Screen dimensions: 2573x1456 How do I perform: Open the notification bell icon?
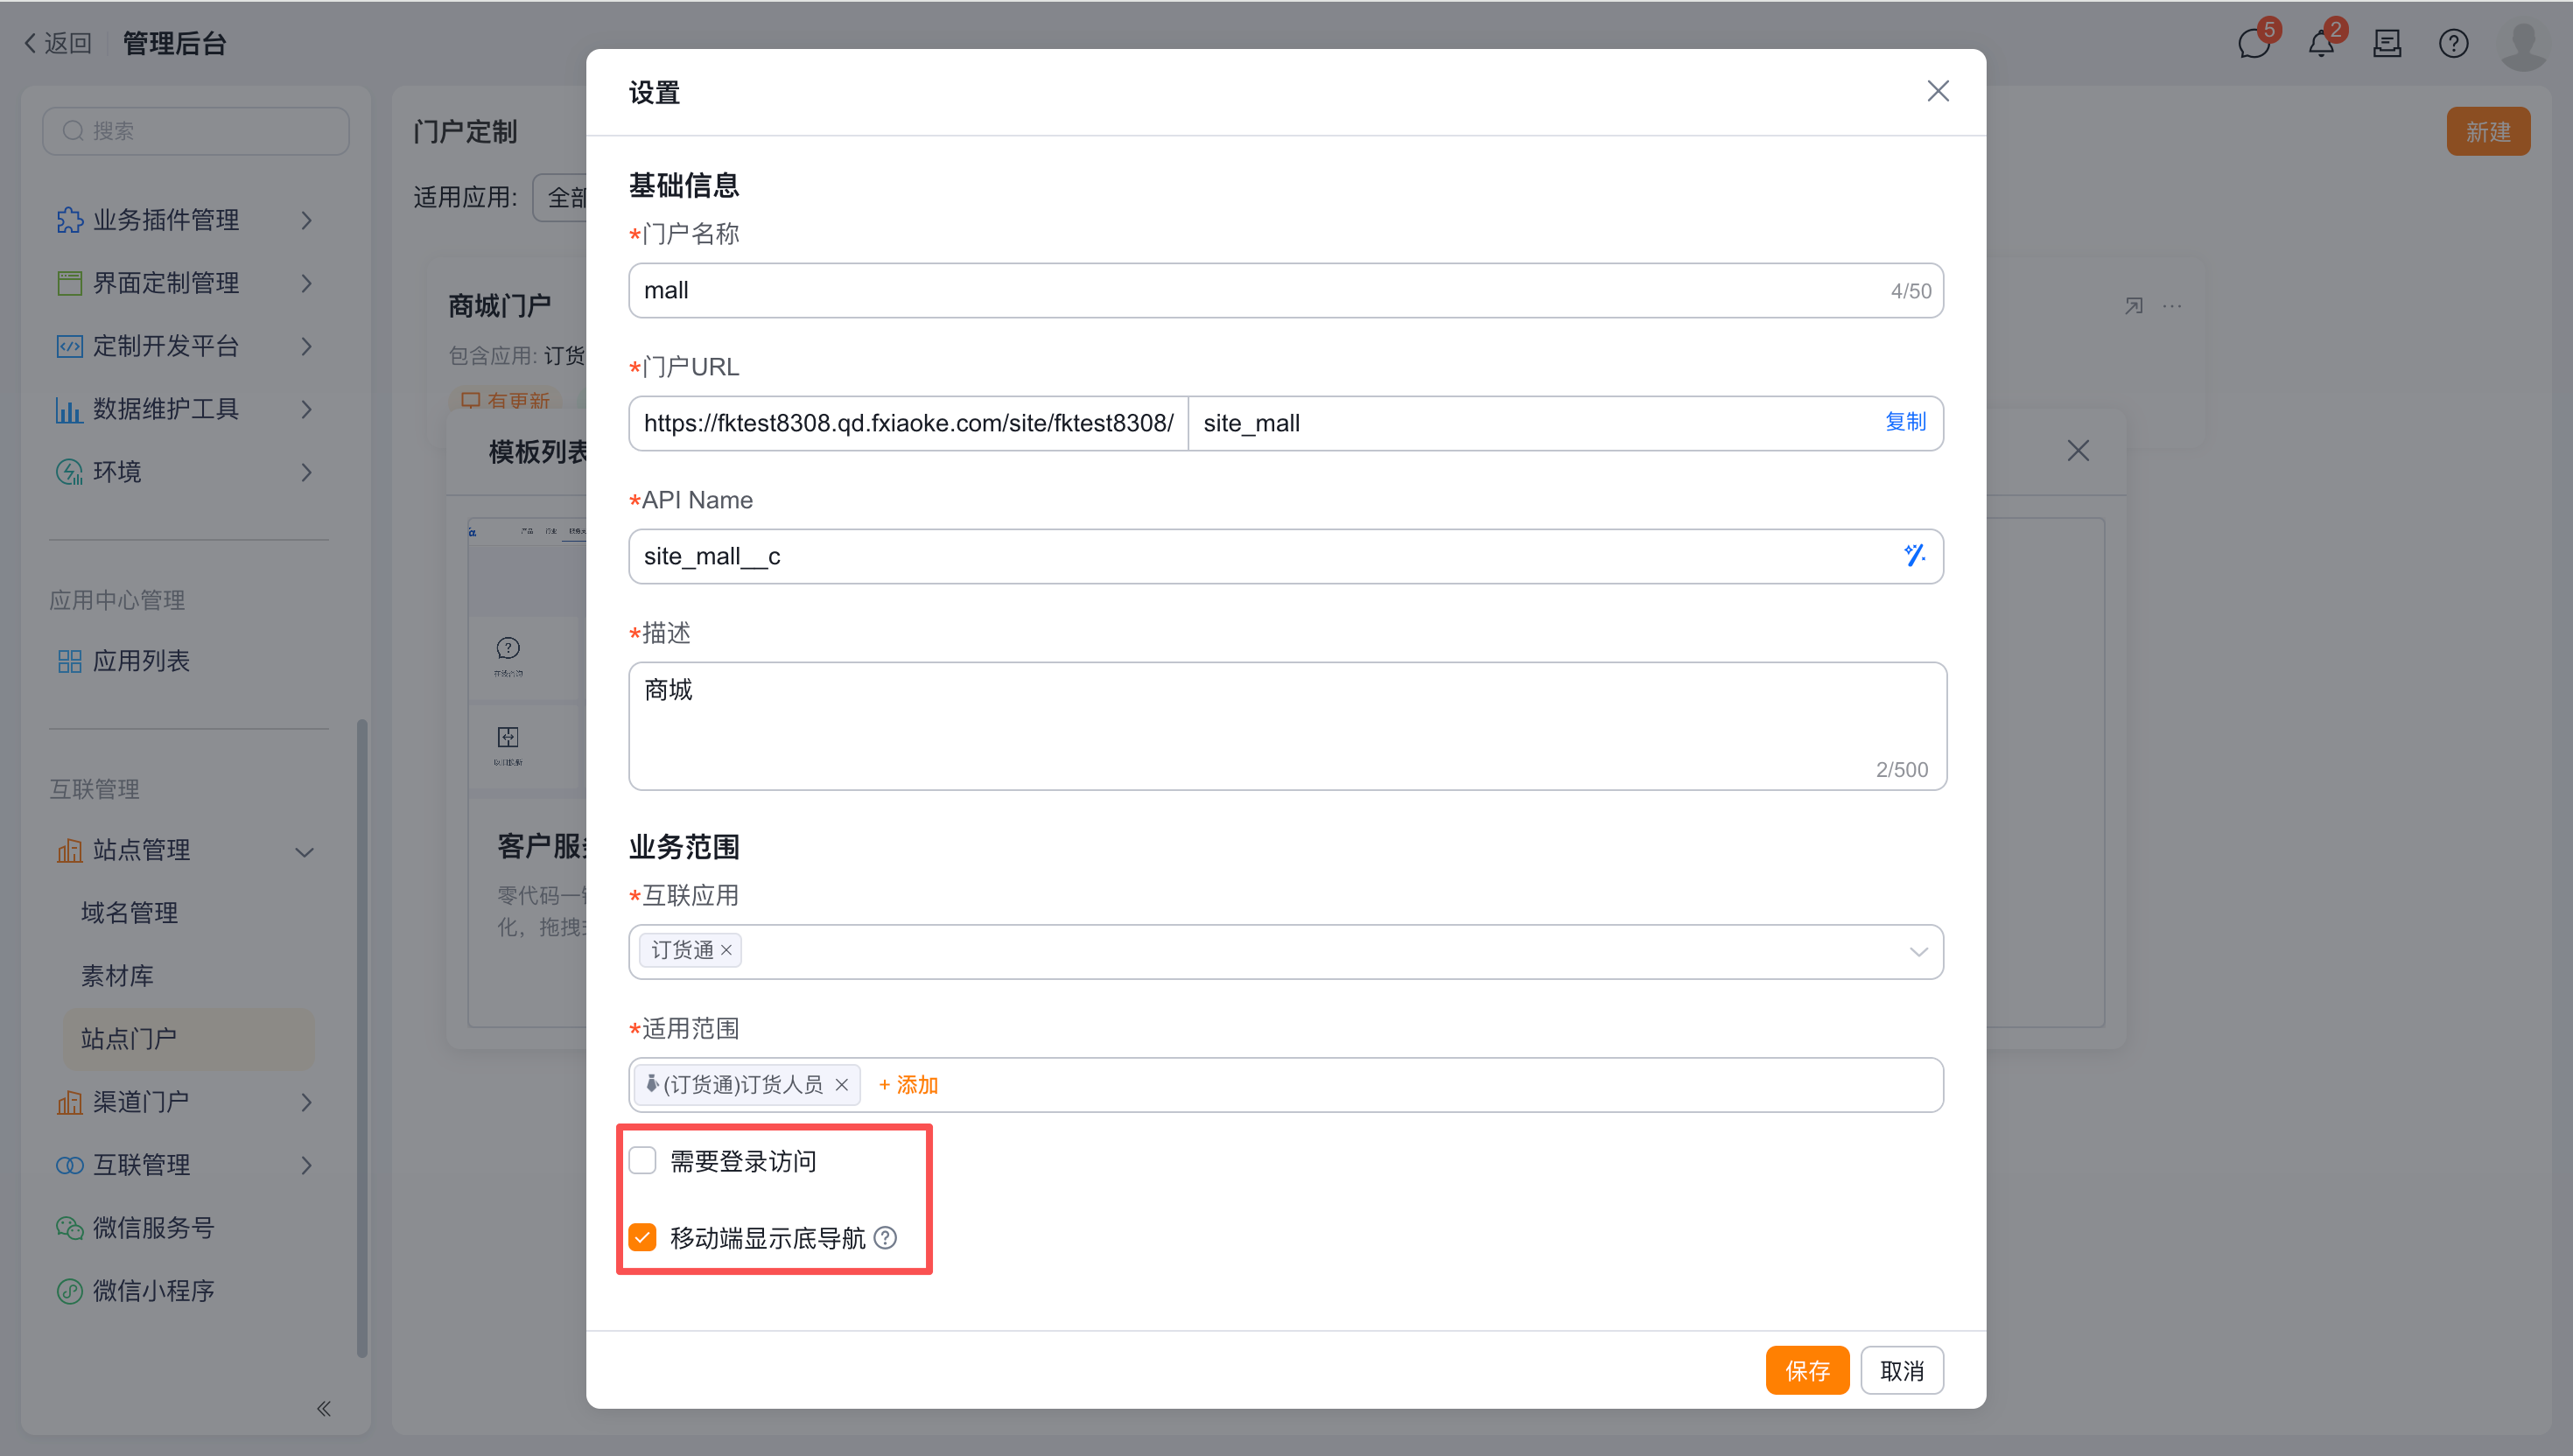(2320, 44)
